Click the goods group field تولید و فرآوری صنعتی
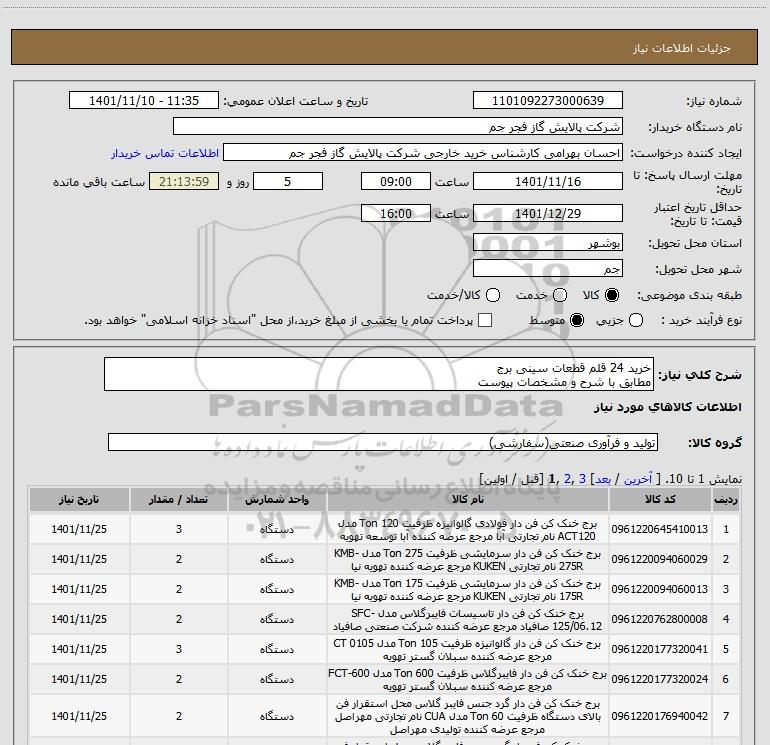 (383, 442)
